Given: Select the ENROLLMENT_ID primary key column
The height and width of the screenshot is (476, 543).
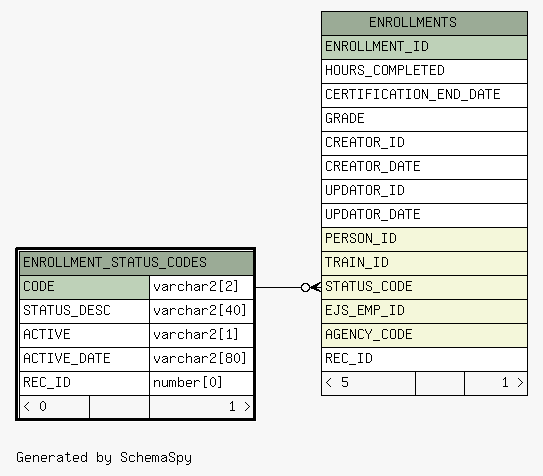Looking at the screenshot, I should tap(424, 47).
